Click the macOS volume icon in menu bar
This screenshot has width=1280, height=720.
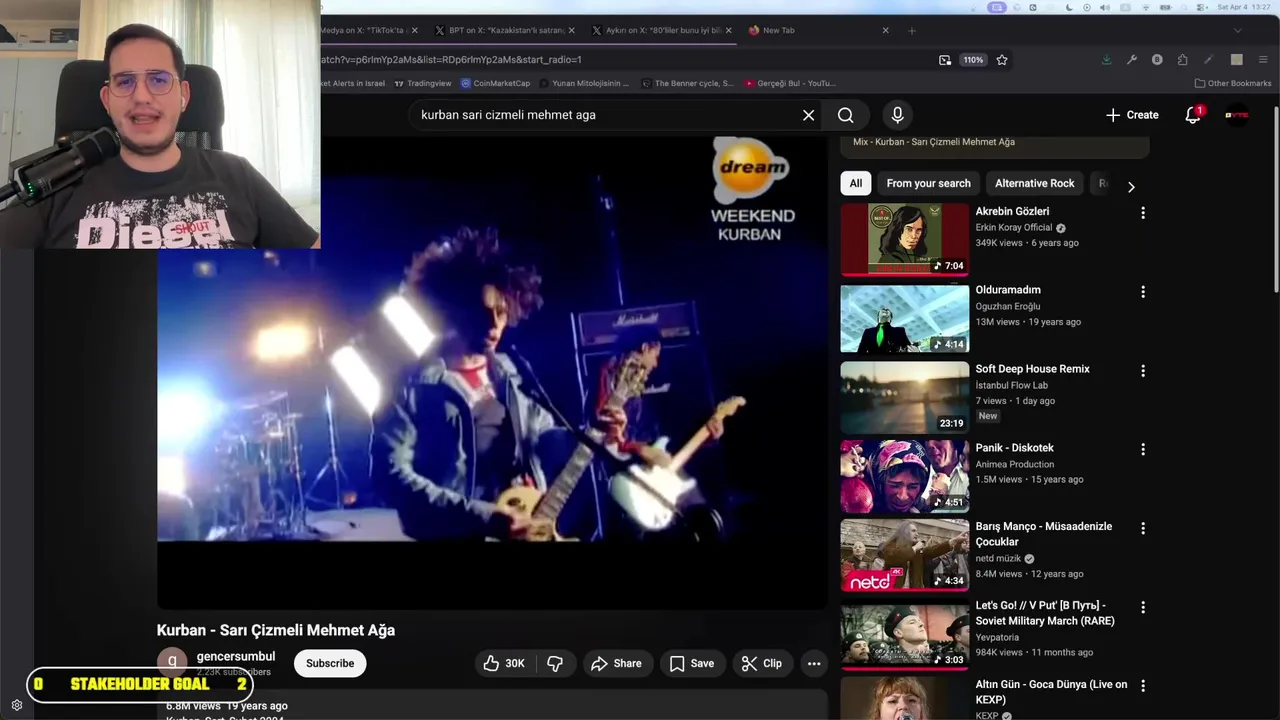coord(1104,7)
